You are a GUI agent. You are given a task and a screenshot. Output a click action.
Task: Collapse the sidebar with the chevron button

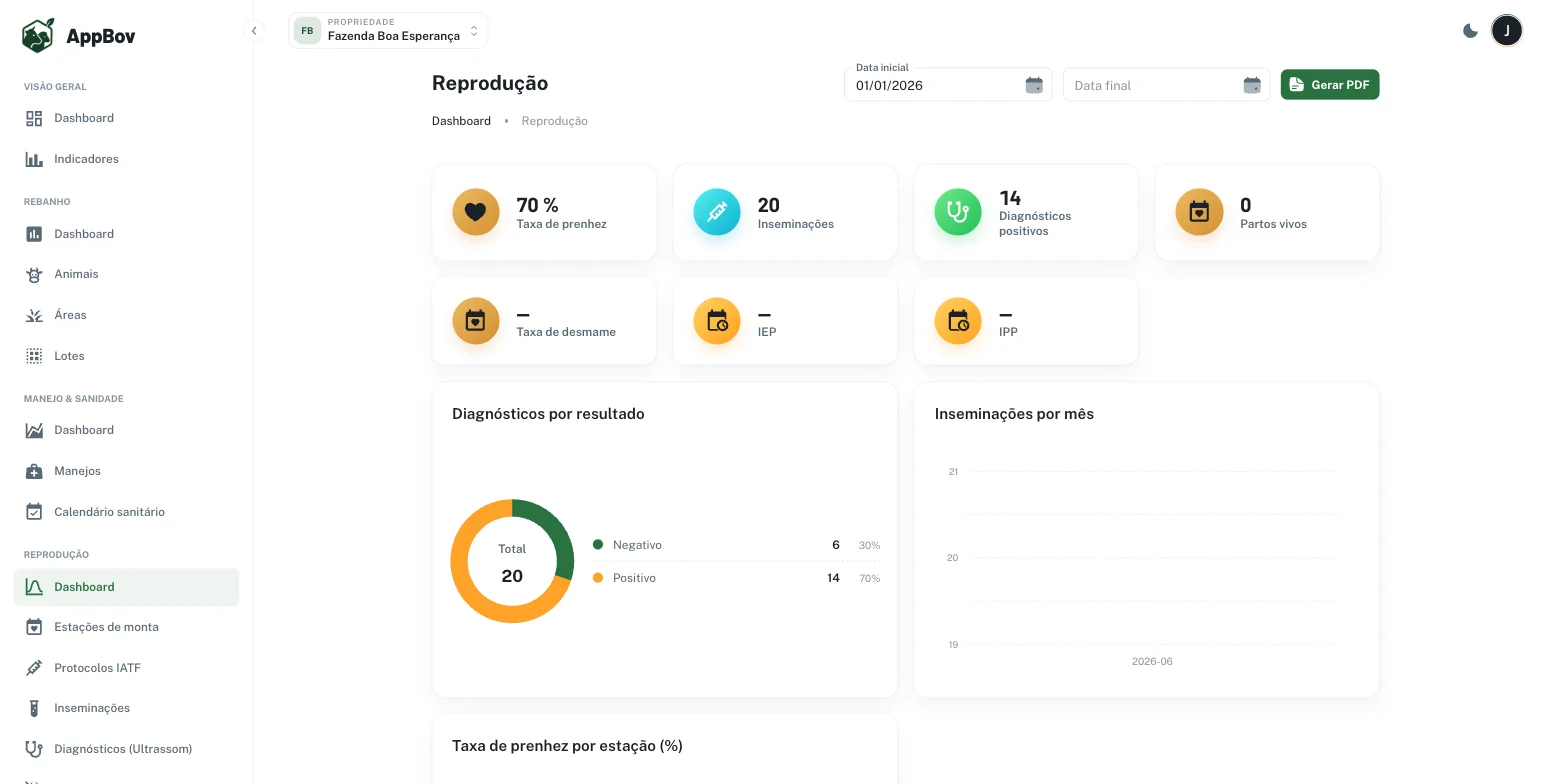[254, 31]
